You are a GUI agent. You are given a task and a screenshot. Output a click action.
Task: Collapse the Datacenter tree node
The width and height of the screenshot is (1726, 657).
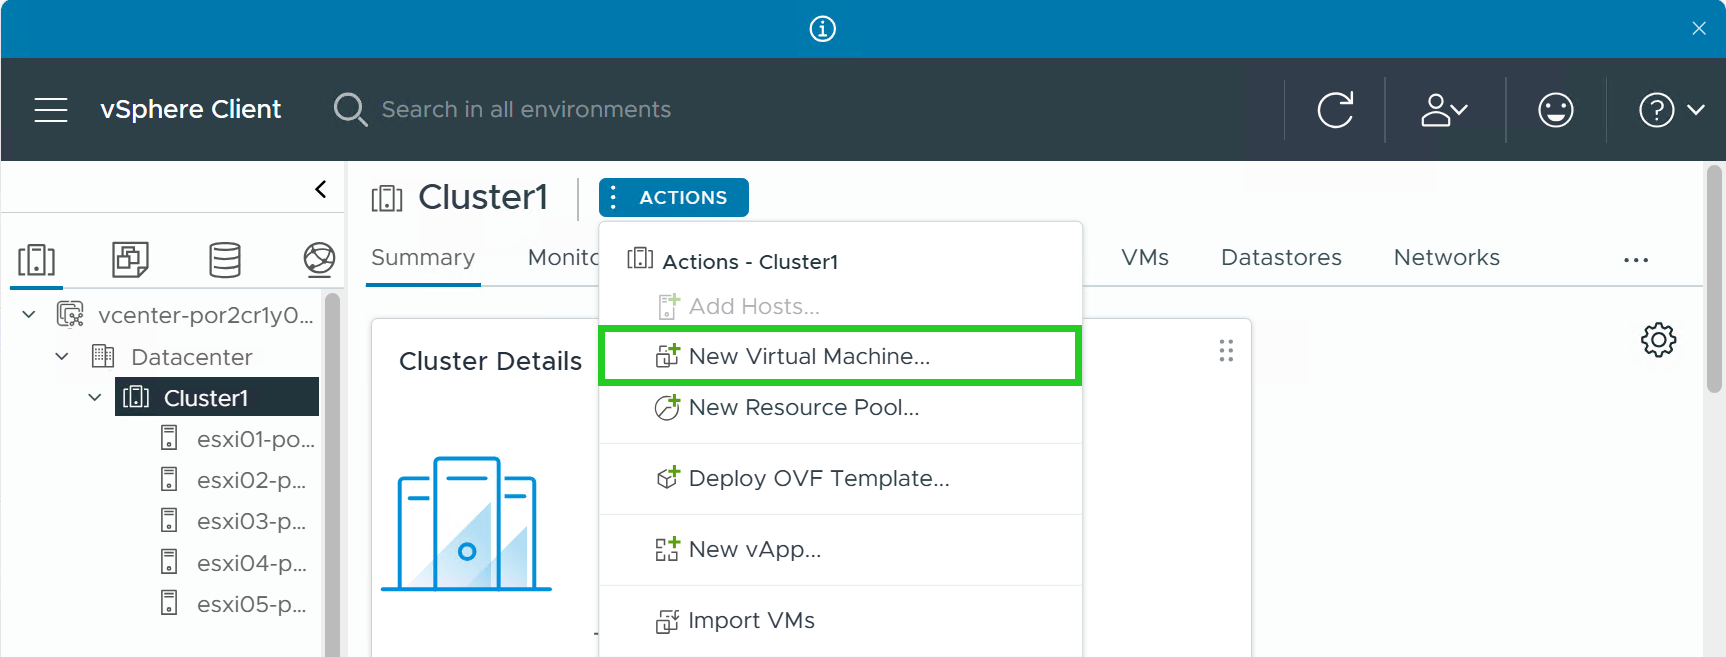(62, 357)
